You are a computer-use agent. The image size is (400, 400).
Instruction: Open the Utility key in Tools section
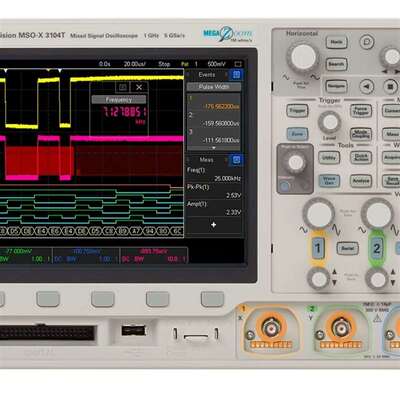[x=329, y=157]
